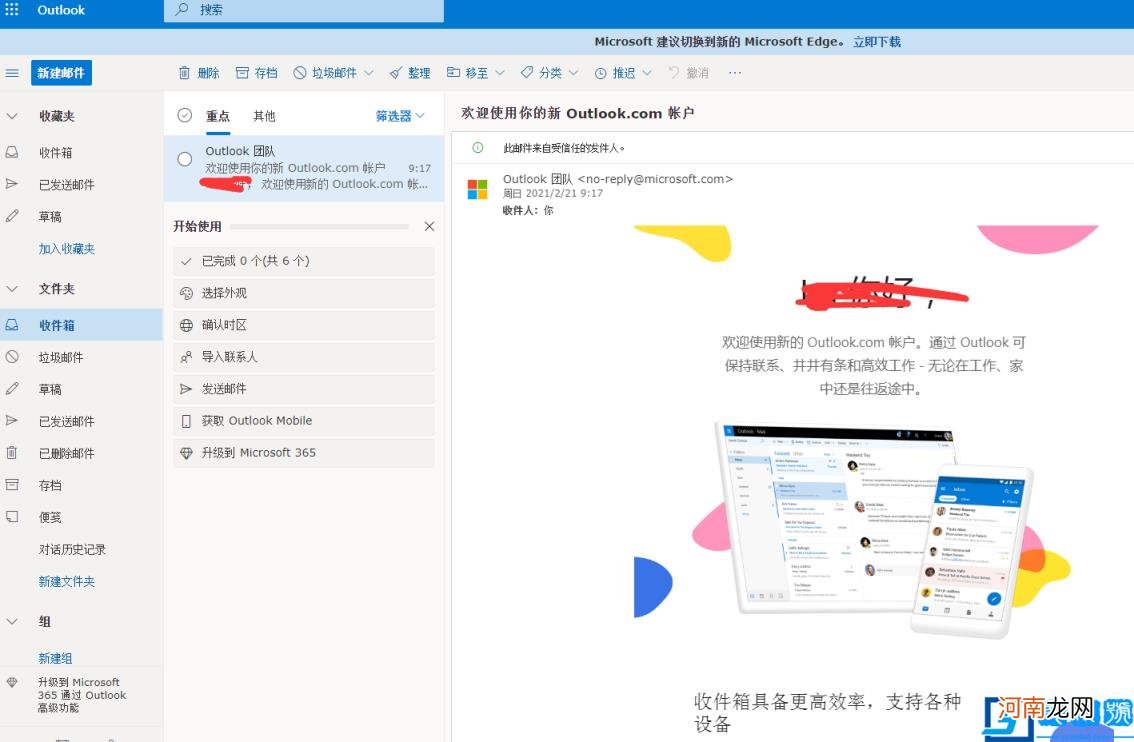Click the Delete (删除) icon in toolbar
The image size is (1134, 742).
click(x=186, y=72)
